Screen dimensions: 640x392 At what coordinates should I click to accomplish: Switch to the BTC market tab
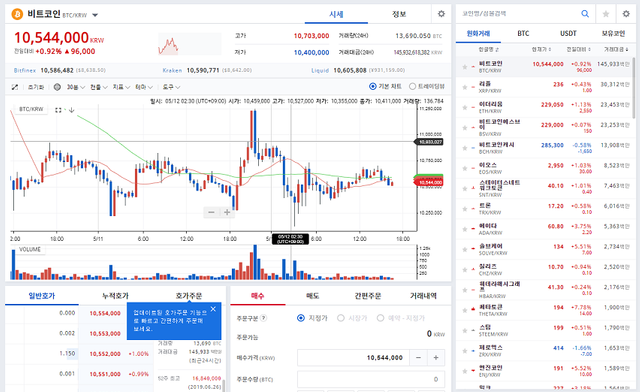(x=523, y=33)
